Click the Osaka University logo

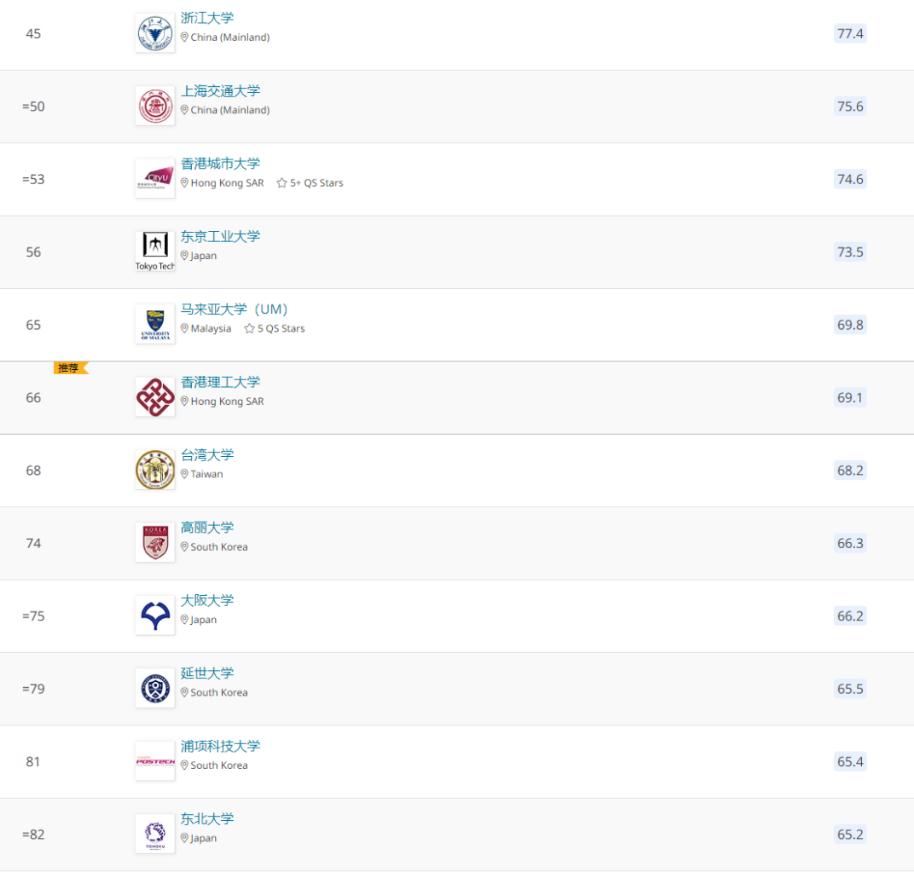coord(155,616)
